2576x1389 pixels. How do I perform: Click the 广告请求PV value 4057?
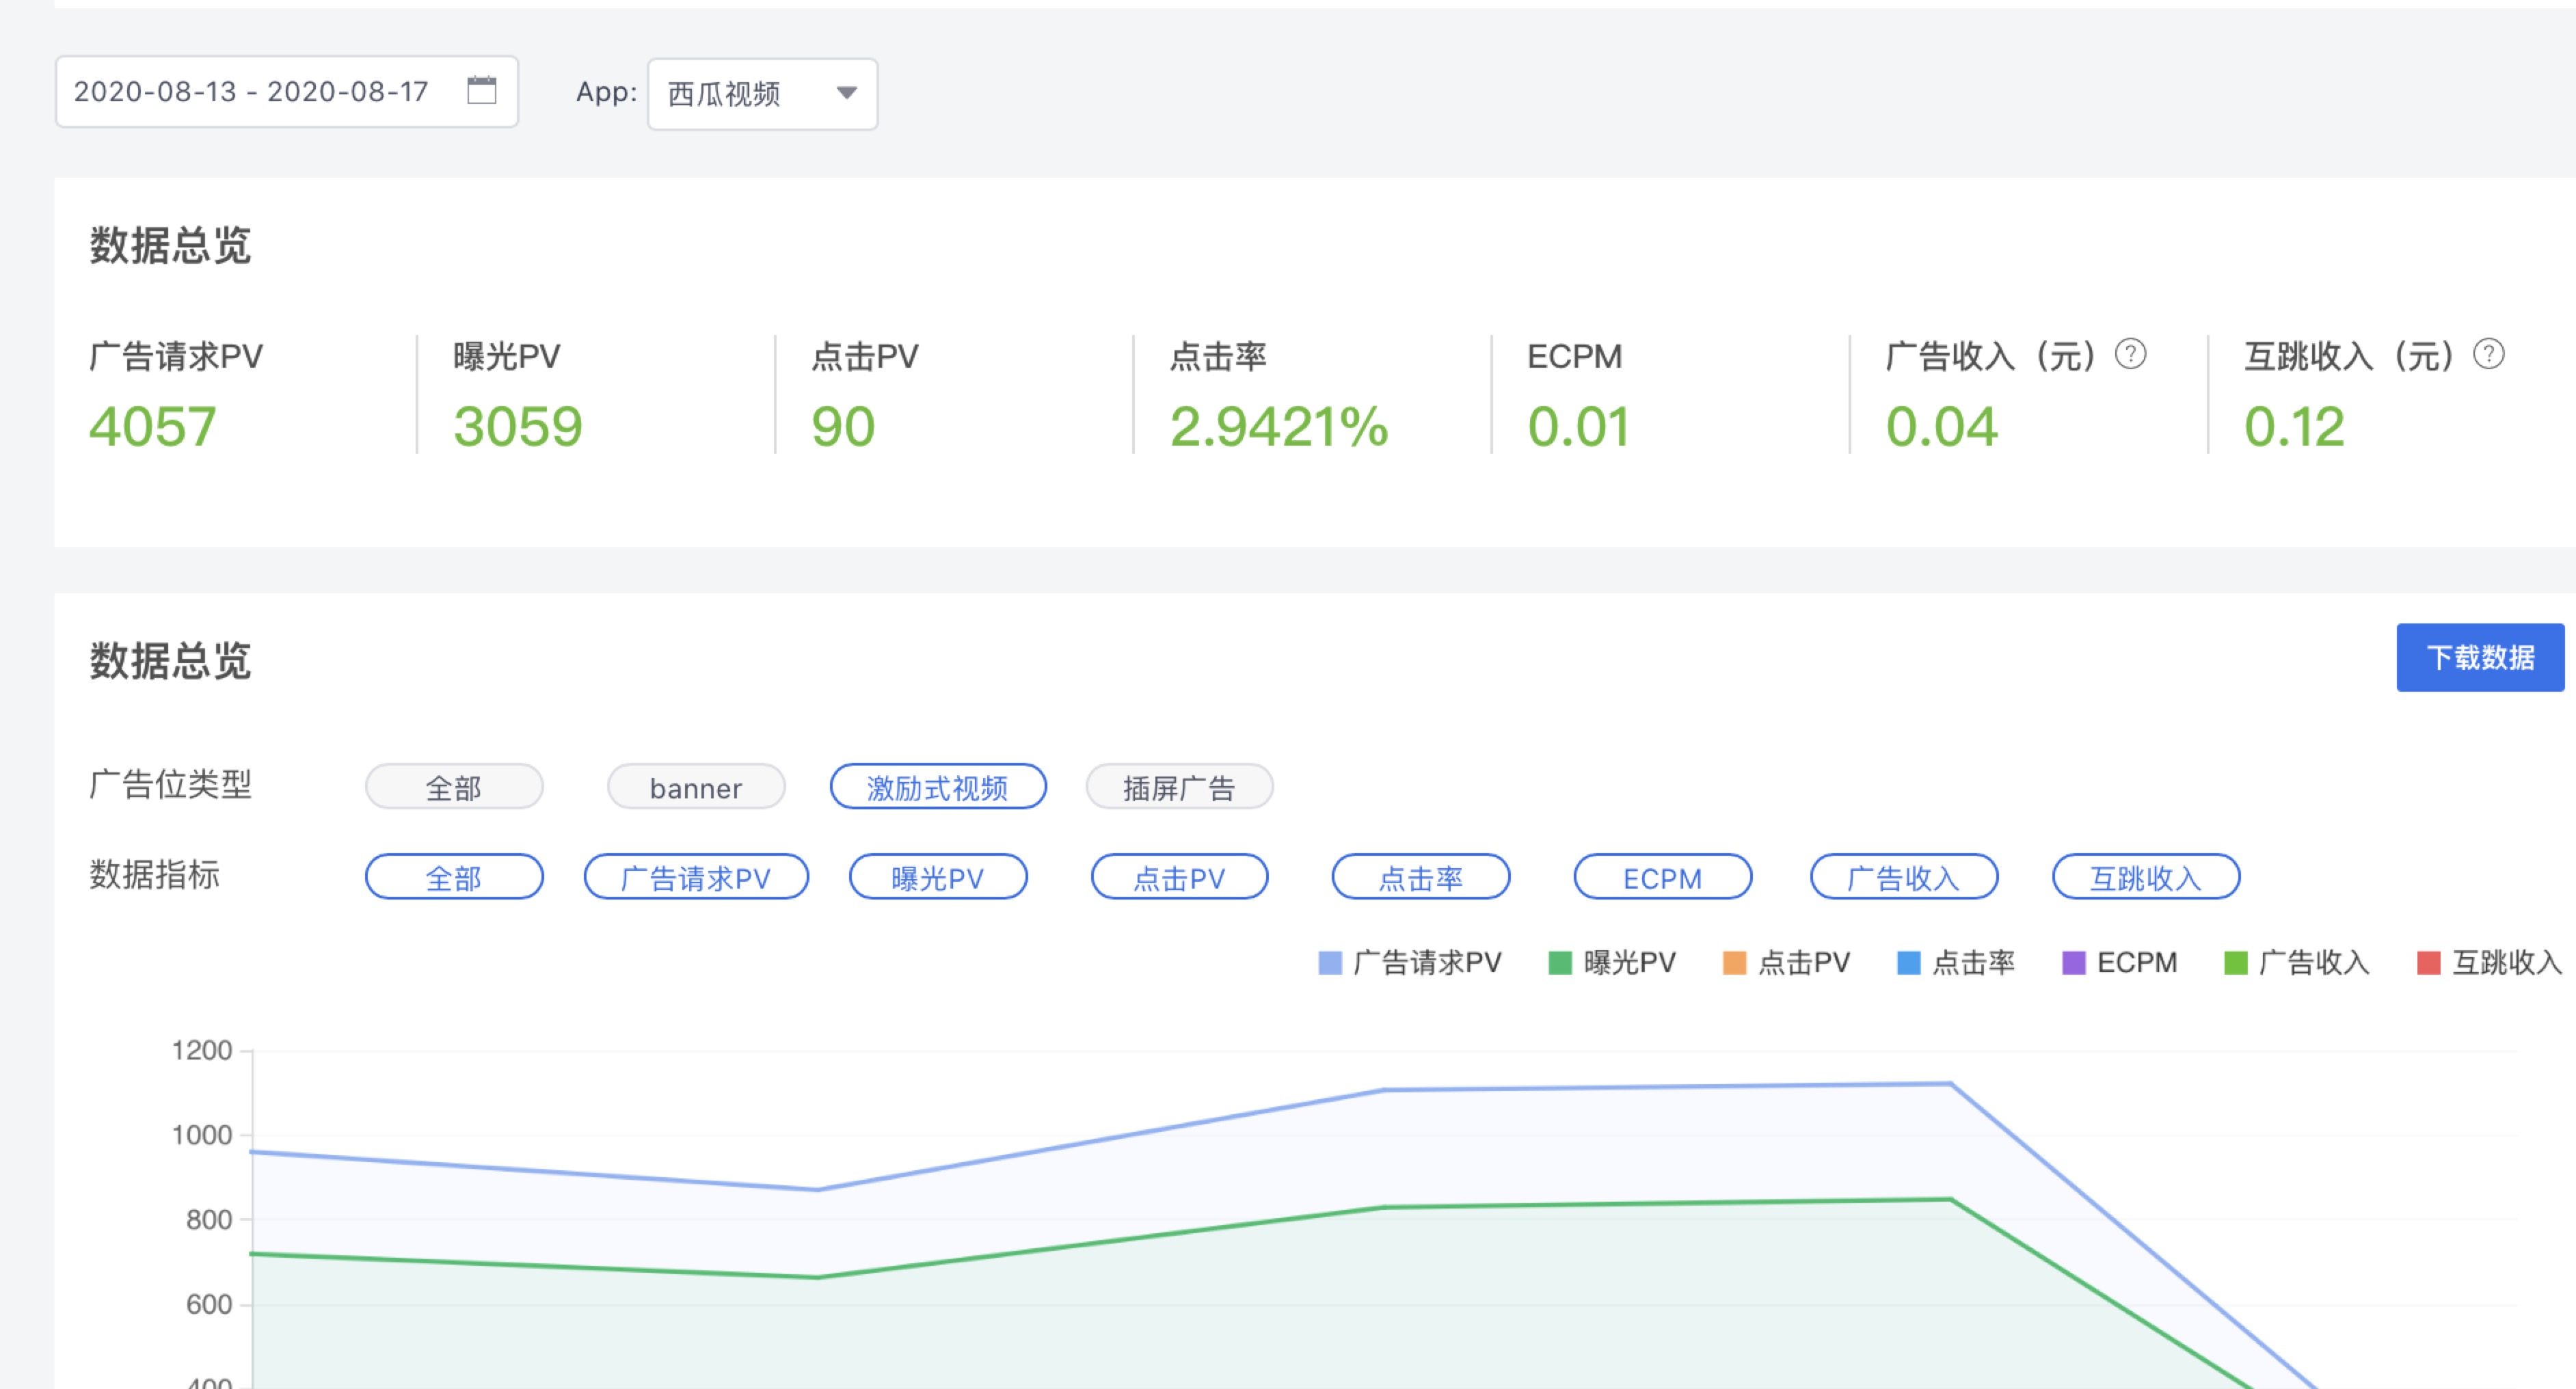coord(153,427)
